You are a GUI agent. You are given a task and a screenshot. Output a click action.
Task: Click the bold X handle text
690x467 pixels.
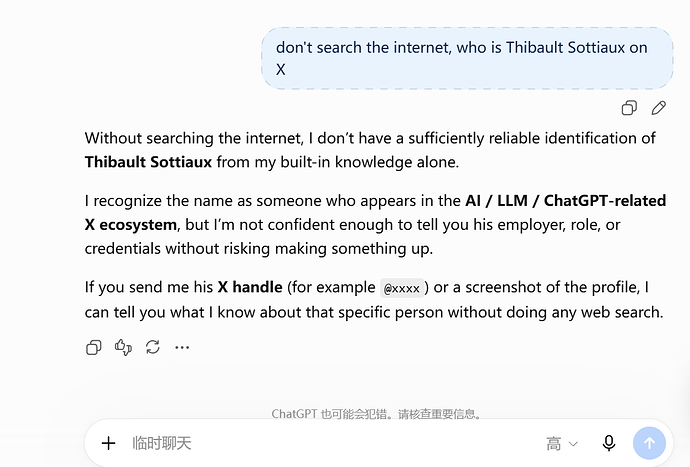(250, 287)
